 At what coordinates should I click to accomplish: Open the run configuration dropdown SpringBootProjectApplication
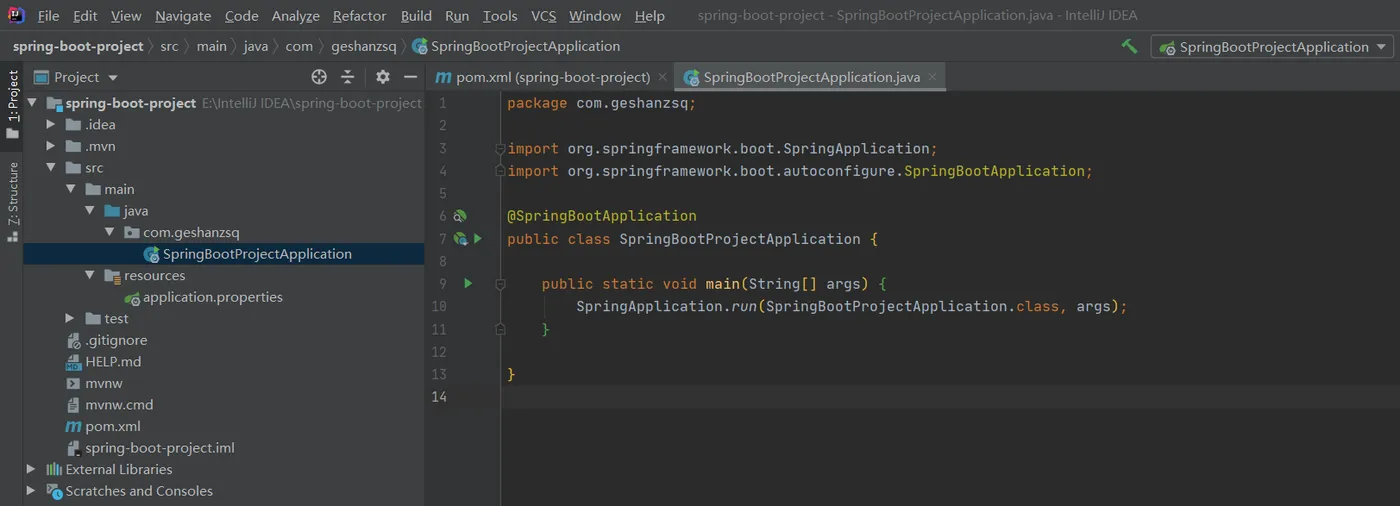(x=1272, y=46)
